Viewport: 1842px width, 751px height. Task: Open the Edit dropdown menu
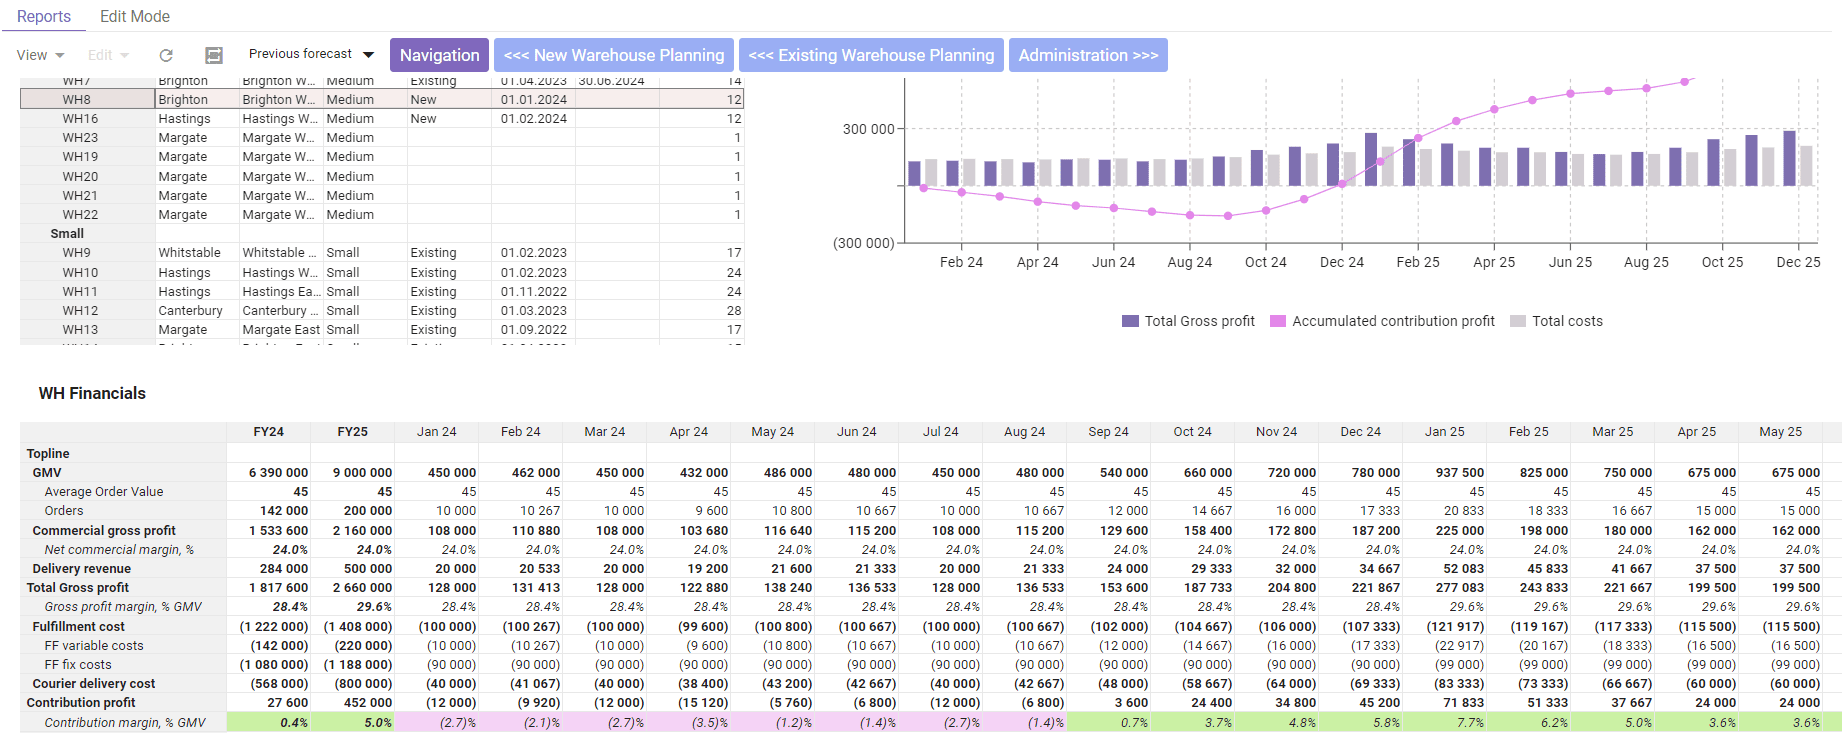click(x=108, y=55)
